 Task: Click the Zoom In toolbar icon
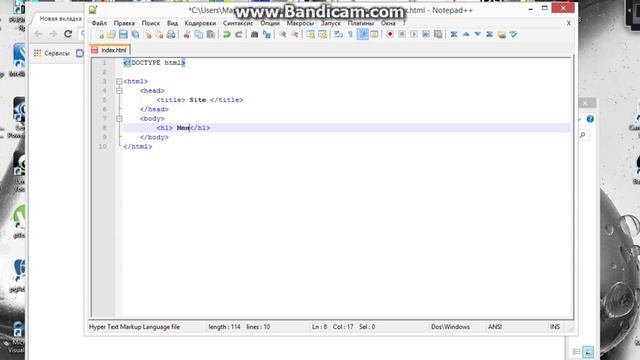click(x=282, y=35)
